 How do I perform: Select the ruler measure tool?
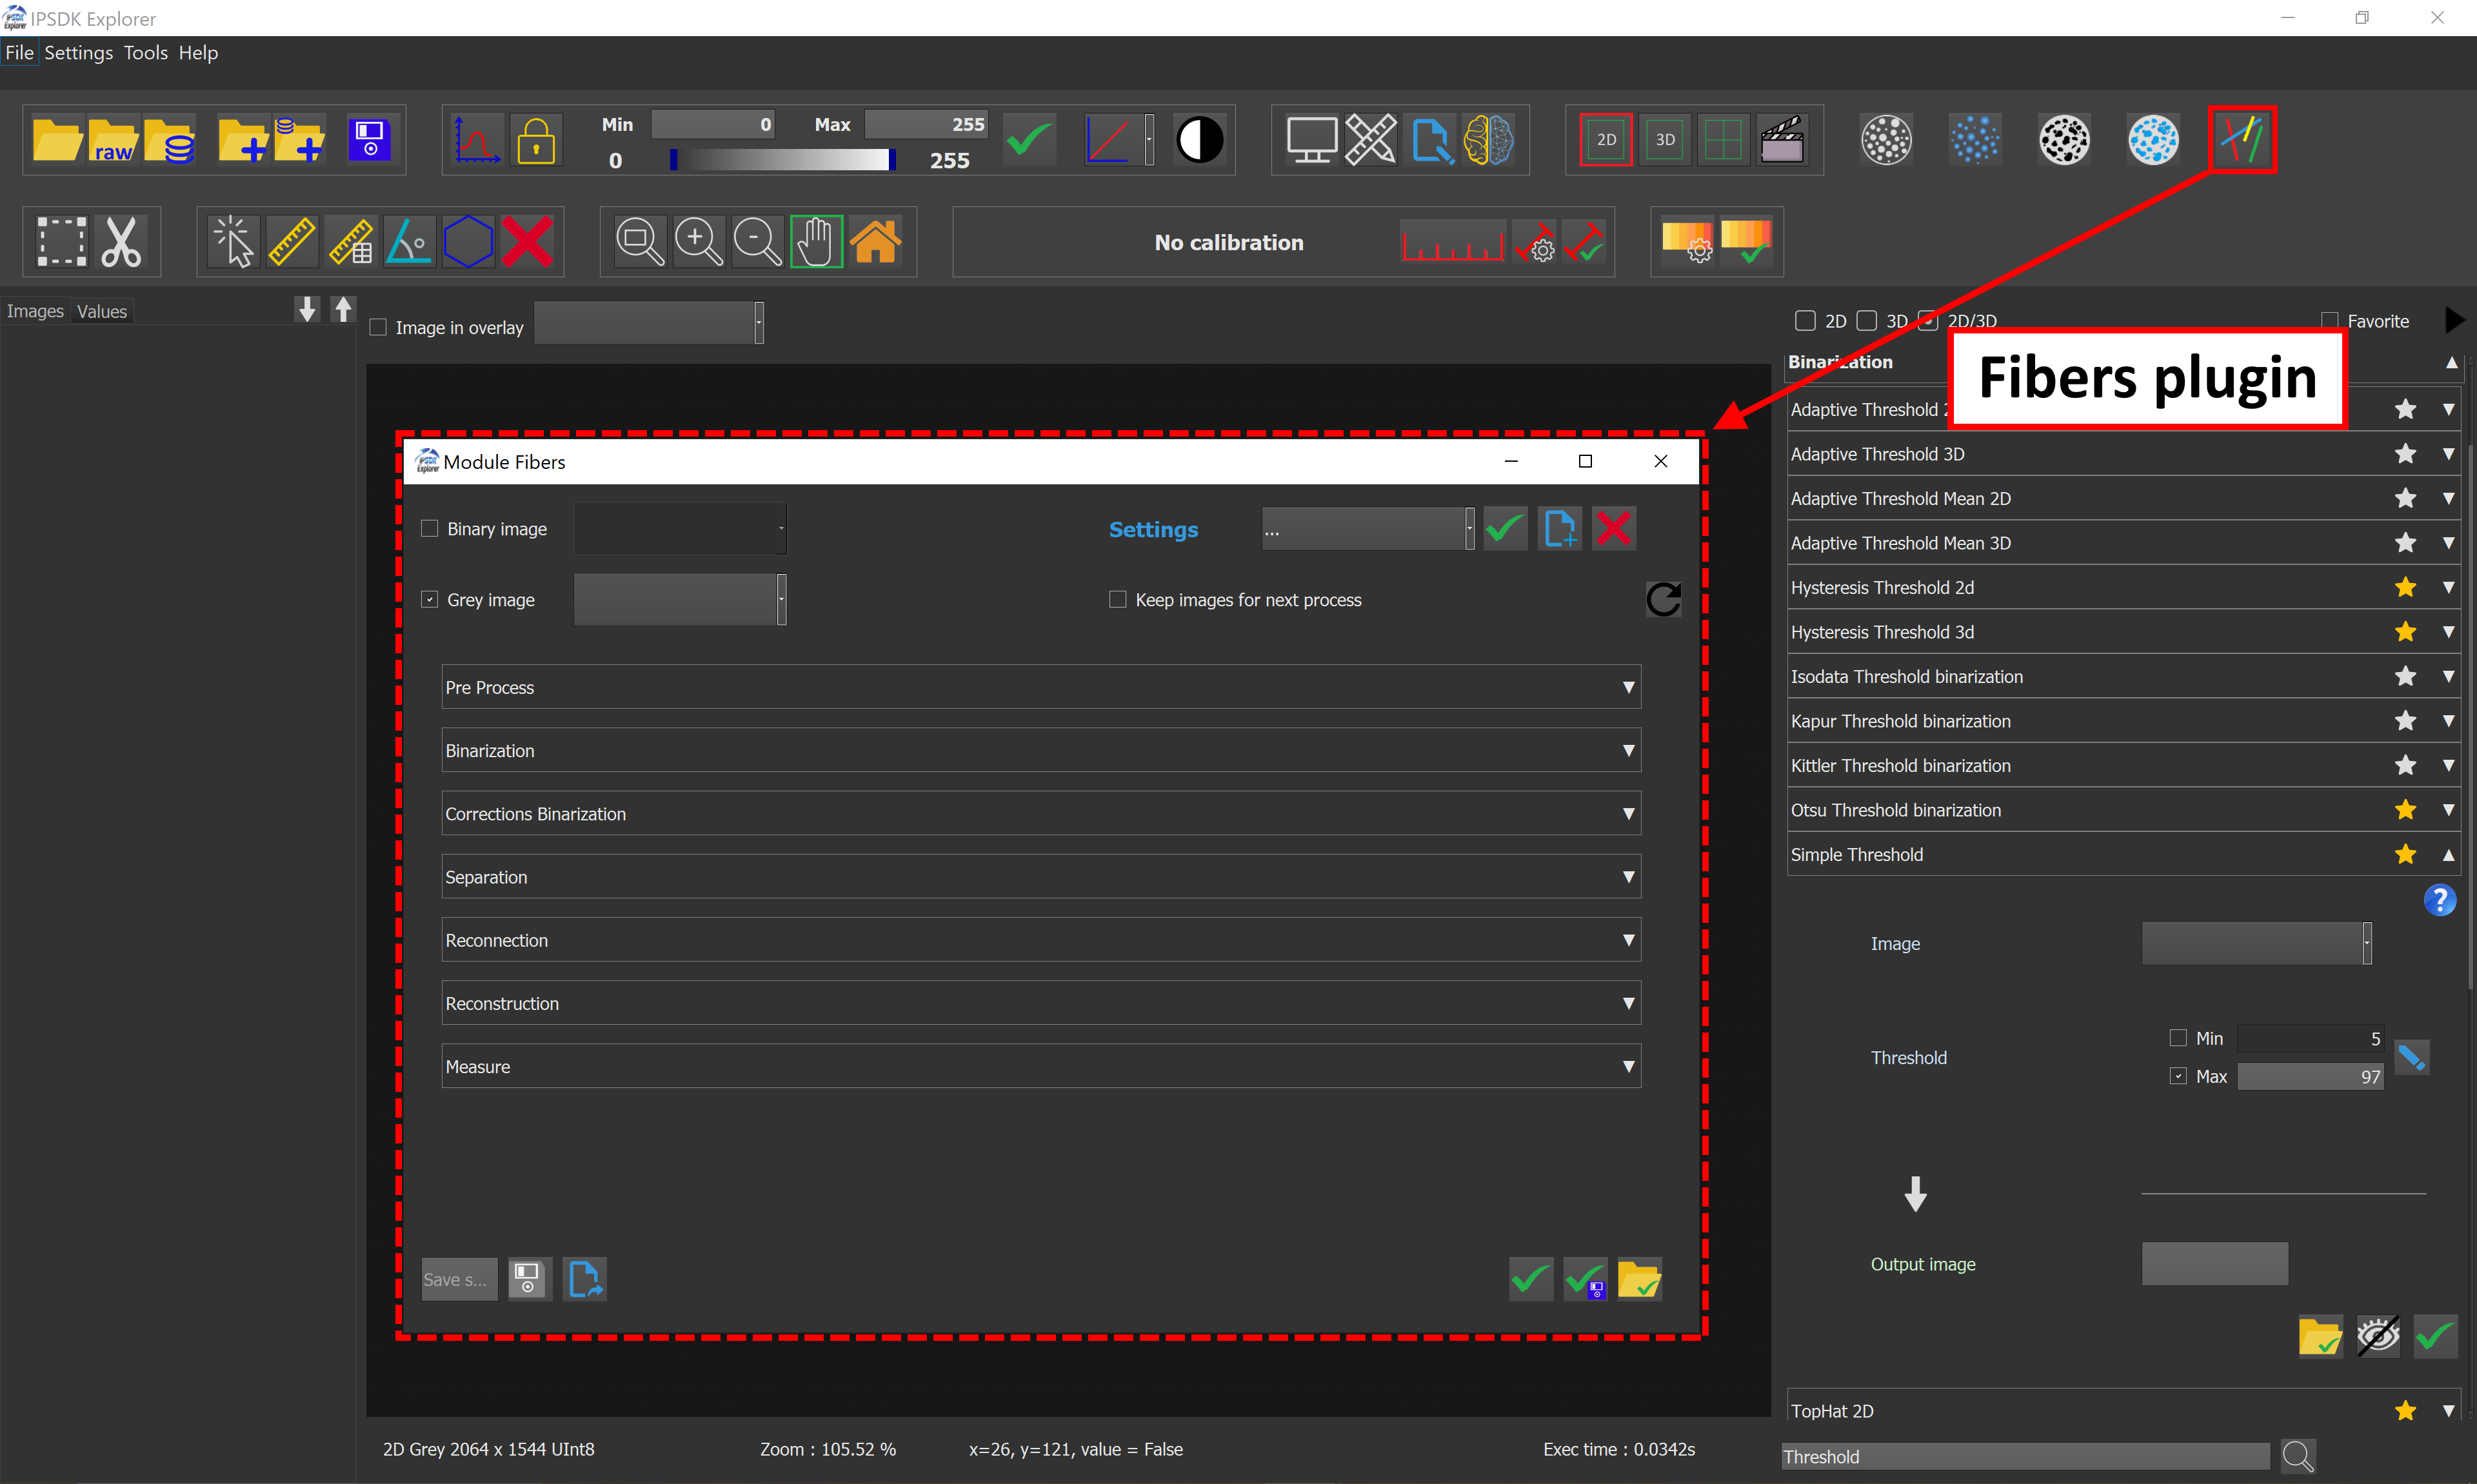point(291,242)
